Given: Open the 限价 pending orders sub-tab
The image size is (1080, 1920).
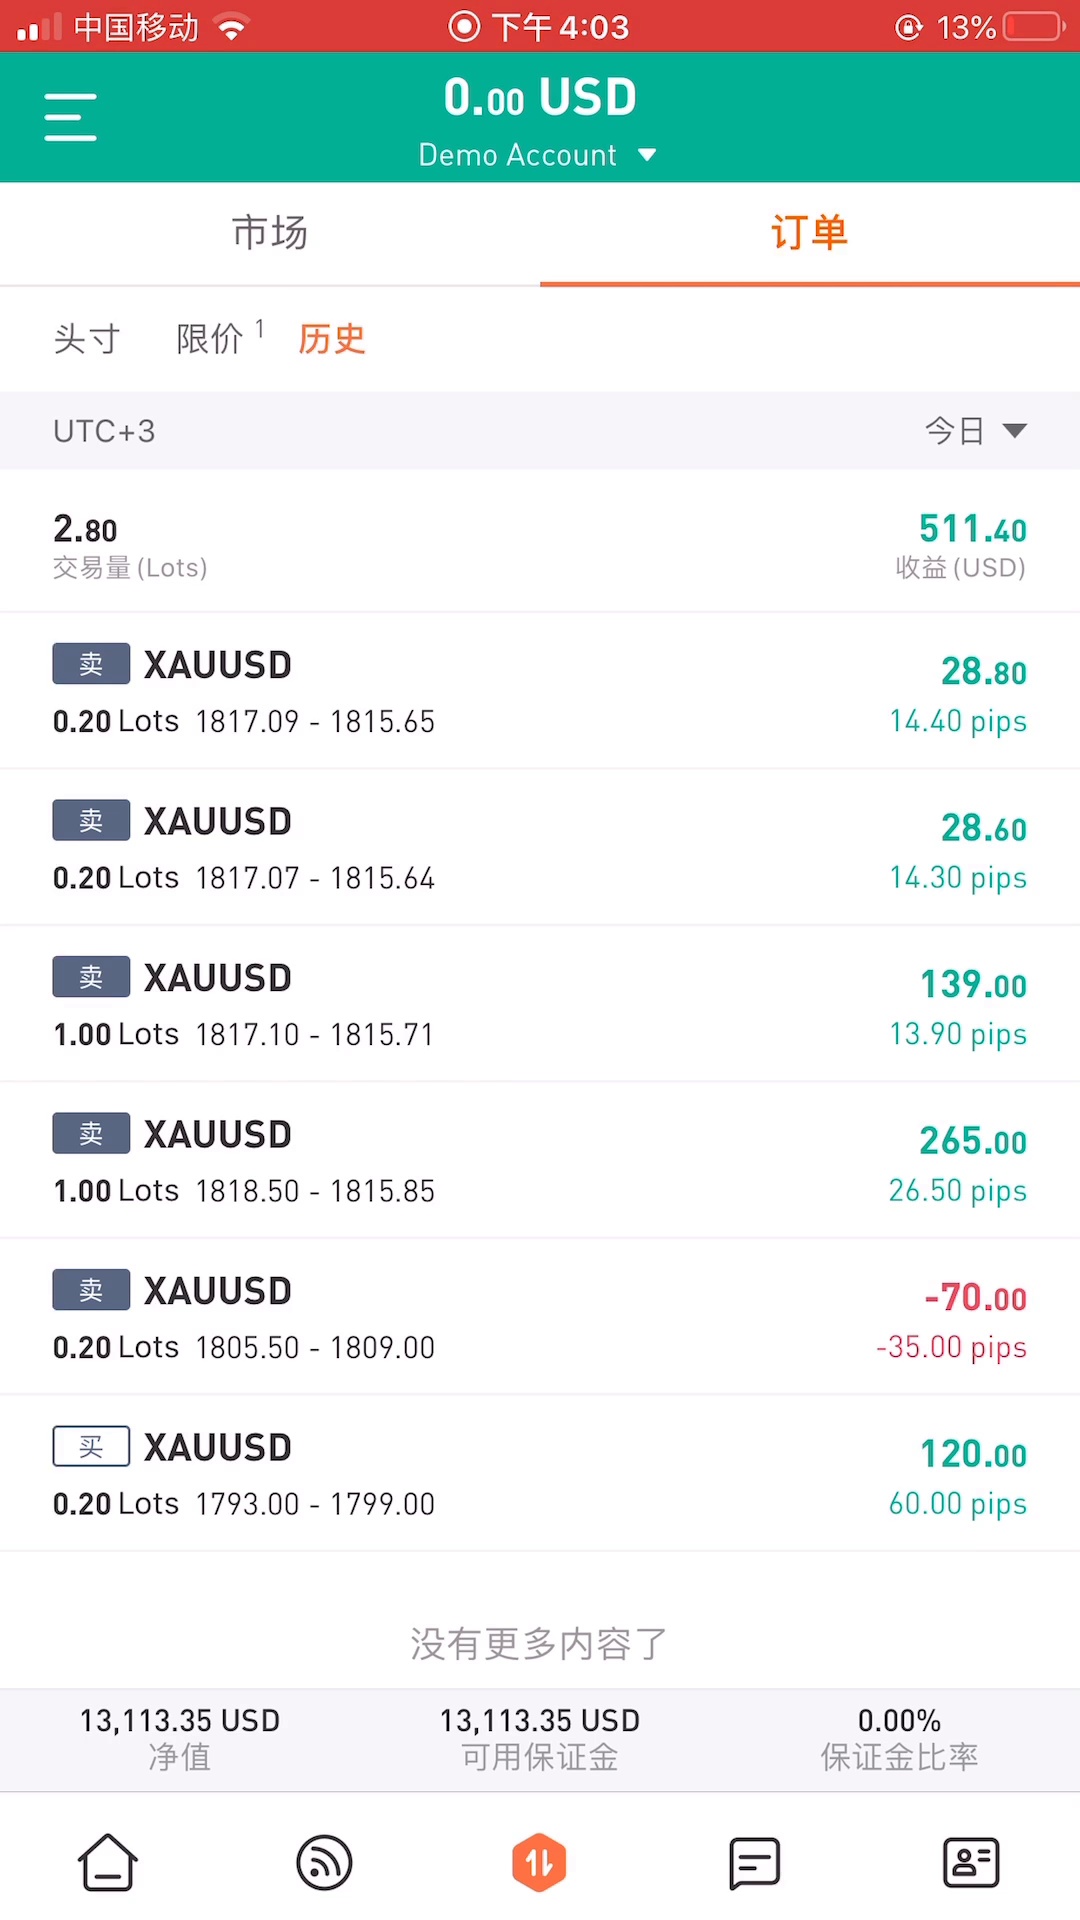Looking at the screenshot, I should [x=211, y=339].
